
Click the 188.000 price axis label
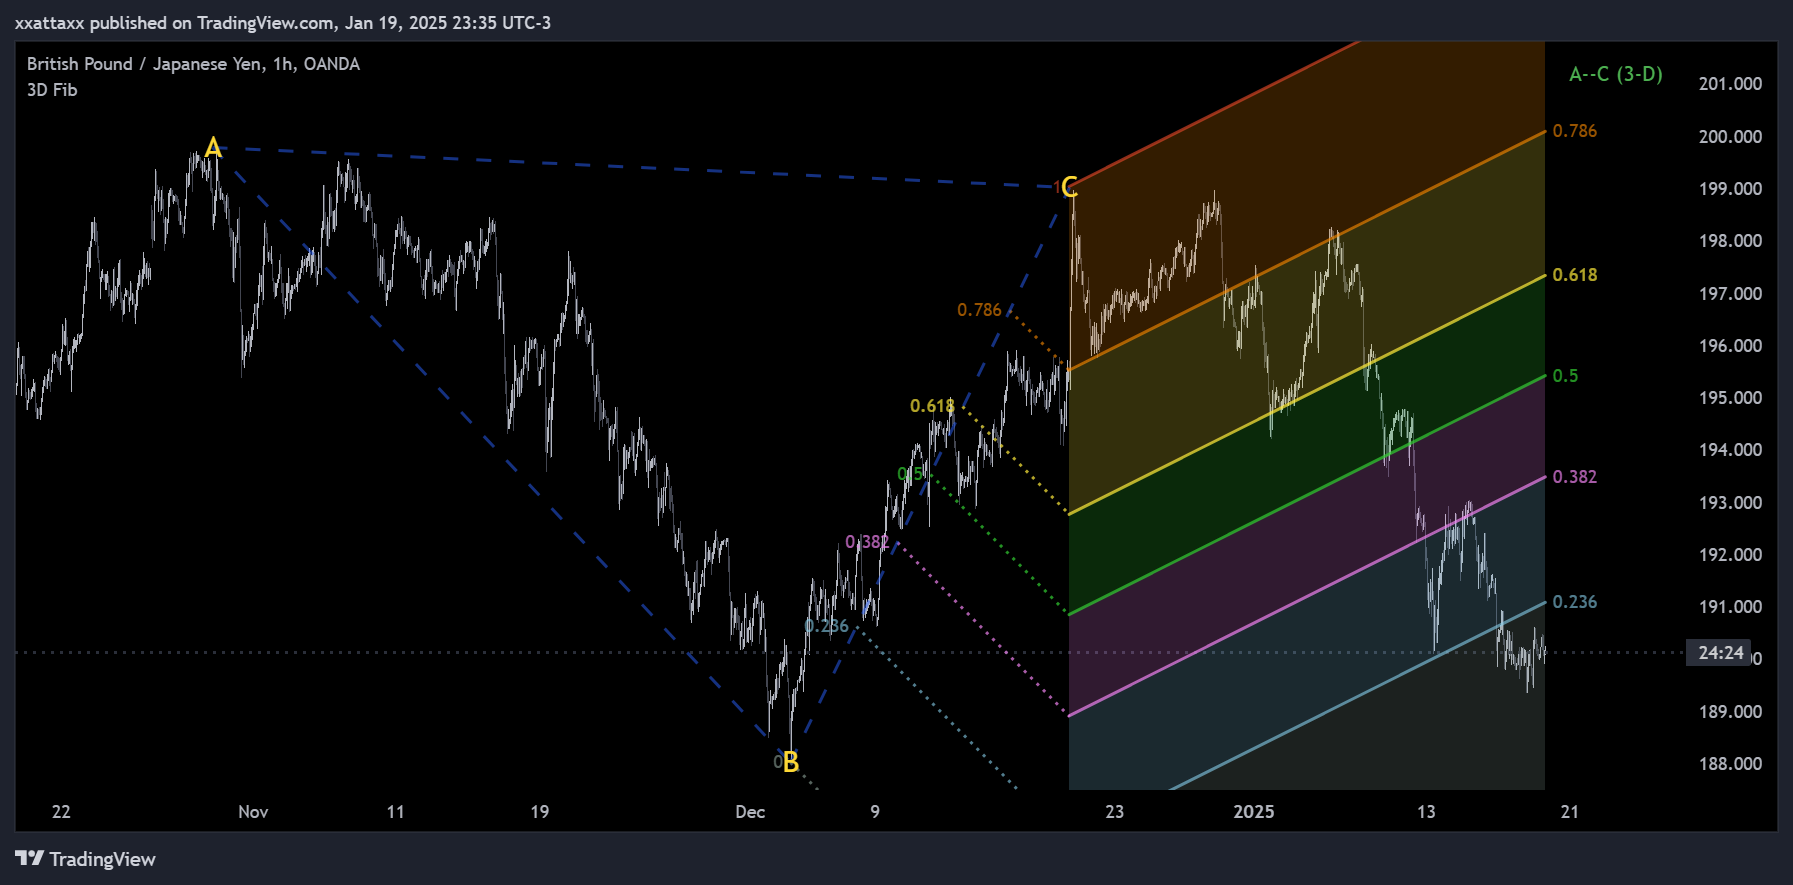[x=1730, y=764]
